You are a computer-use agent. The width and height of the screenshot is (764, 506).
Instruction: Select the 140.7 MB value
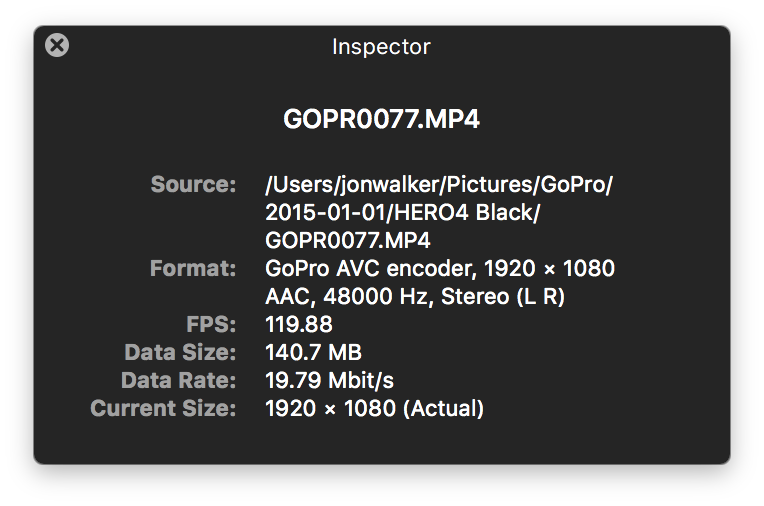tap(313, 352)
